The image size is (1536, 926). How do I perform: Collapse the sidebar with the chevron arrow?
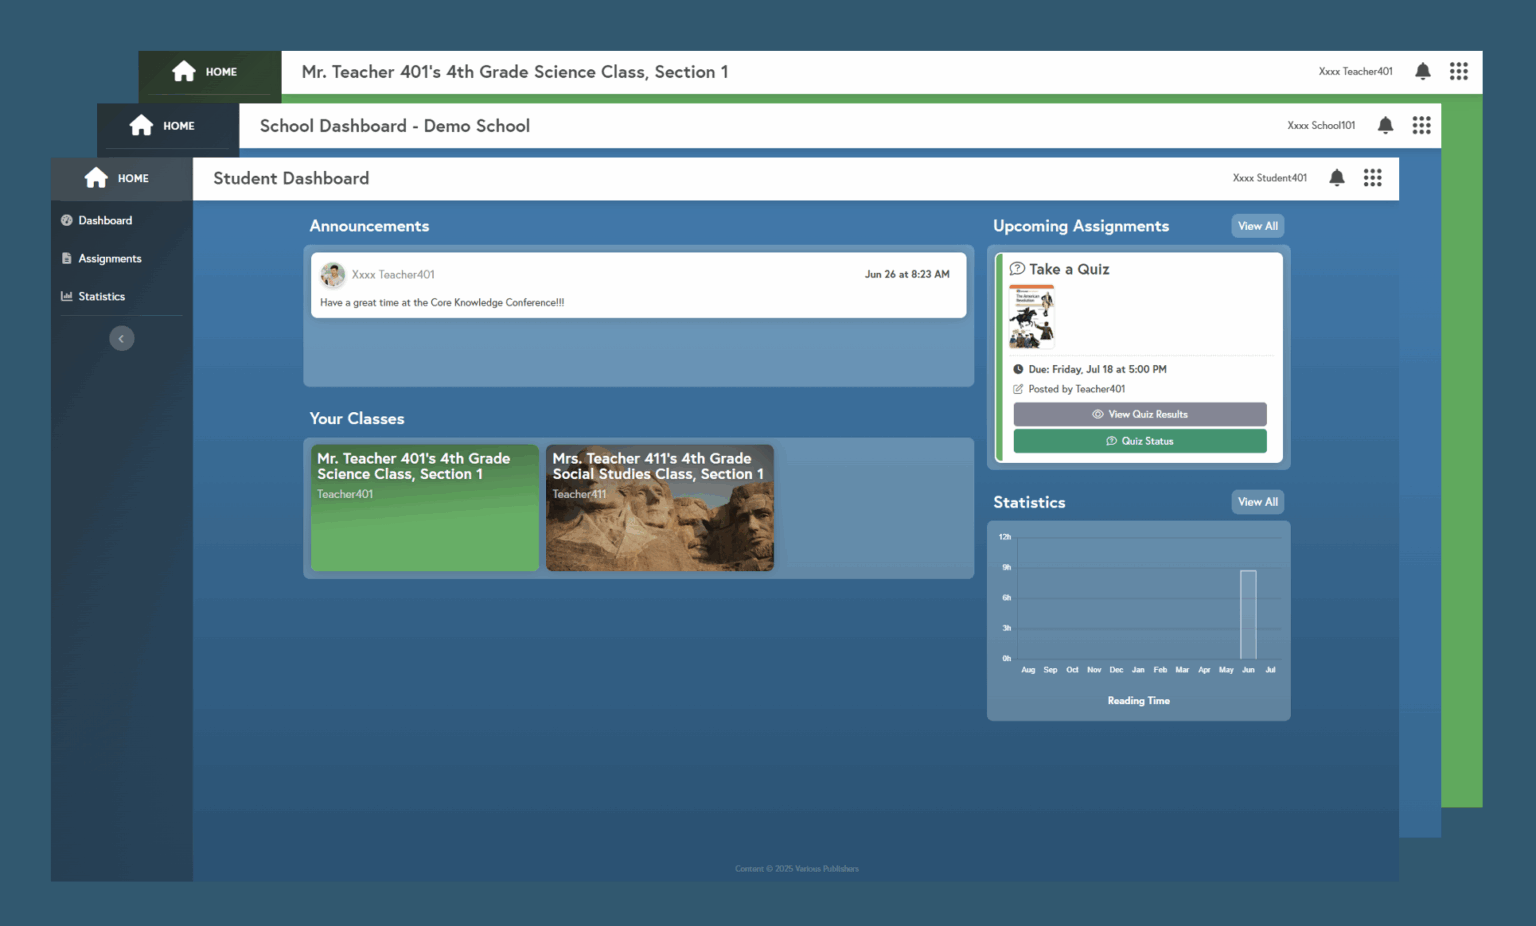point(121,338)
